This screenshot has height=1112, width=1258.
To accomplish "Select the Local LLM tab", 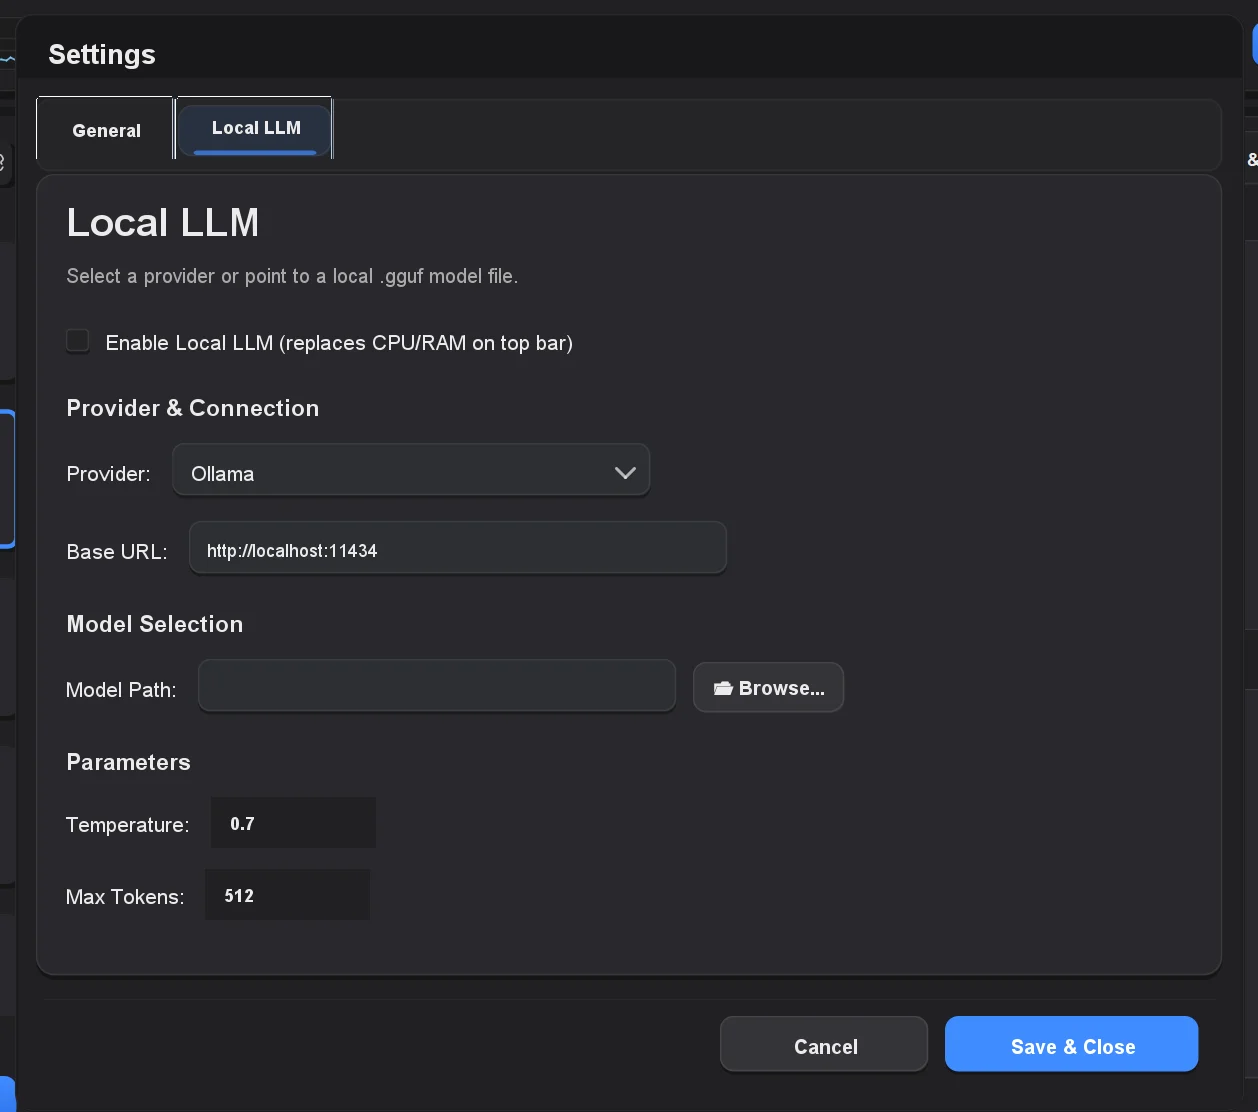I will tap(255, 128).
